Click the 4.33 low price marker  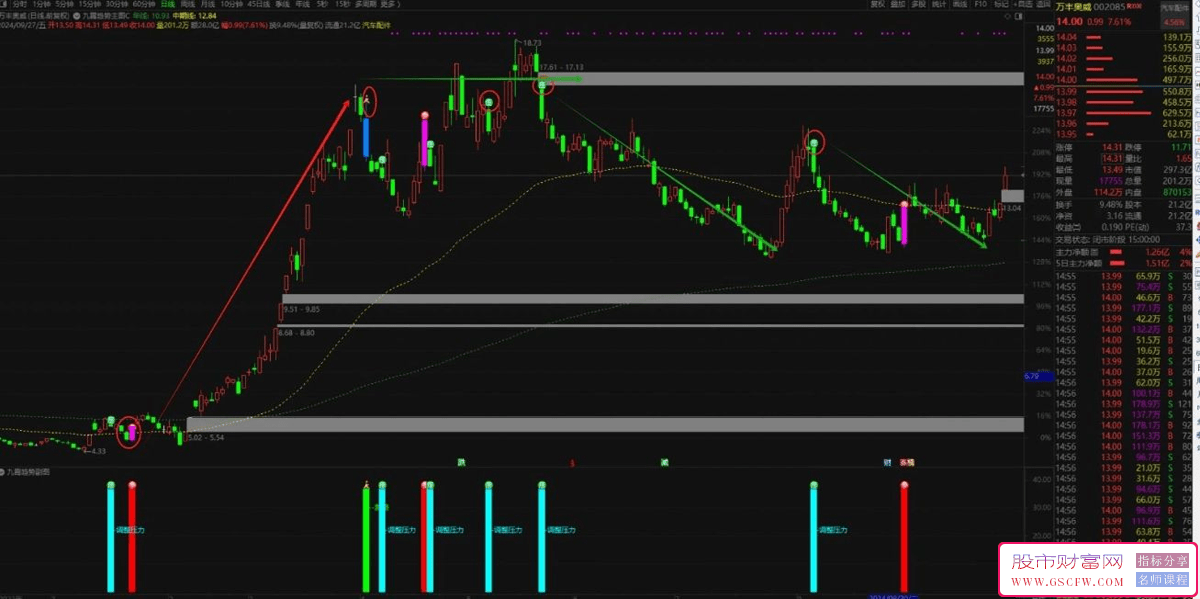click(97, 451)
